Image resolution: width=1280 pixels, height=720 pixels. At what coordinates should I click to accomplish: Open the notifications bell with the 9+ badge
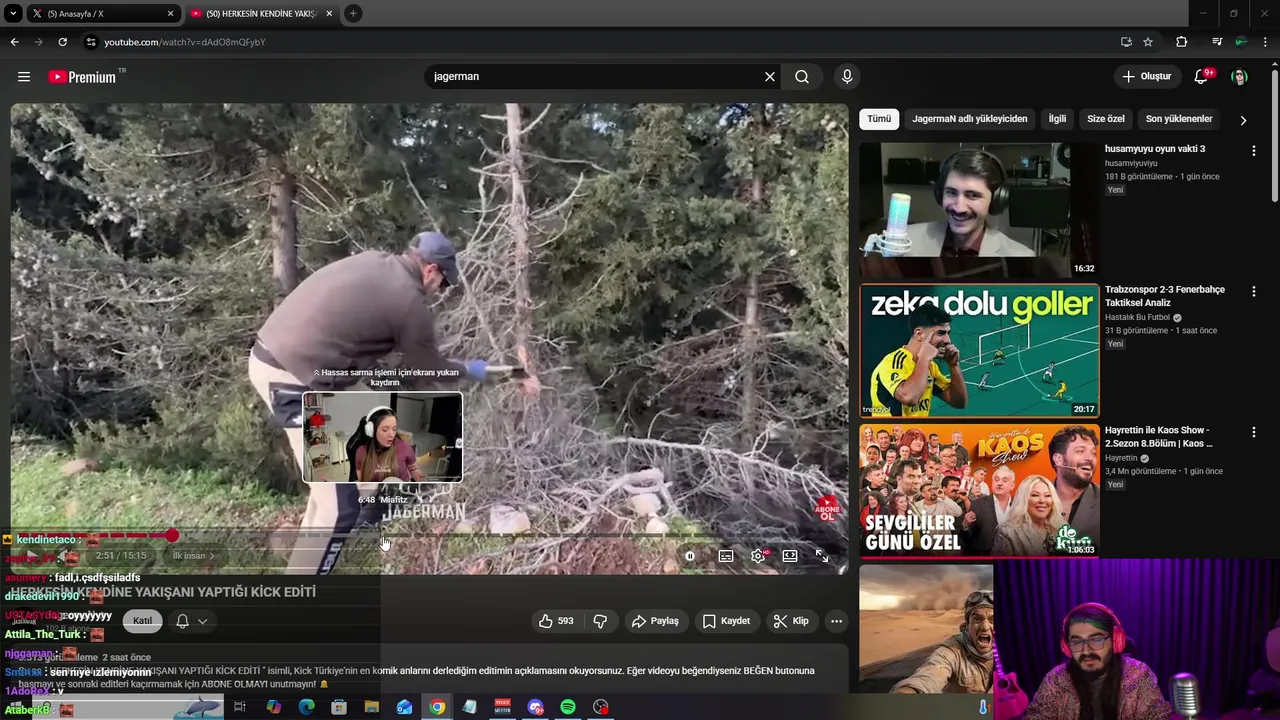click(x=1202, y=77)
